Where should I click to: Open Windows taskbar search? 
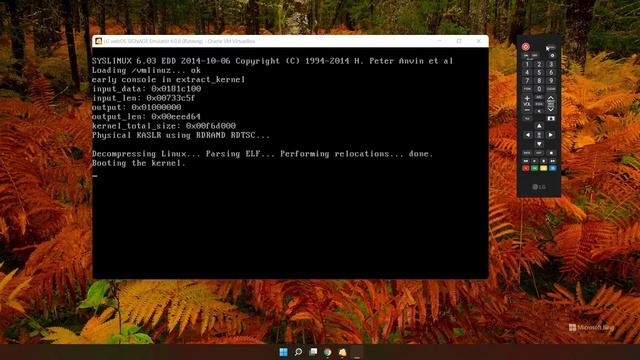pos(298,352)
